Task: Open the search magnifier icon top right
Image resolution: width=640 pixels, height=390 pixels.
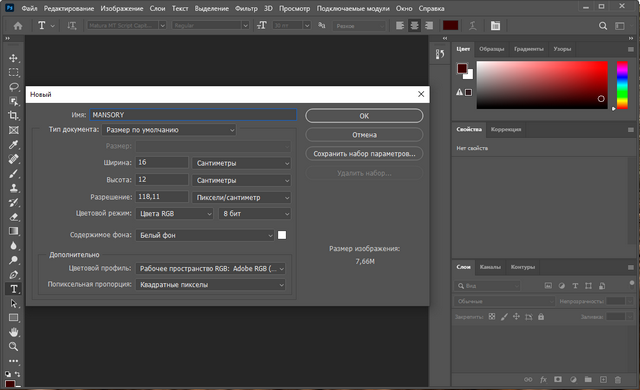Action: coord(603,26)
